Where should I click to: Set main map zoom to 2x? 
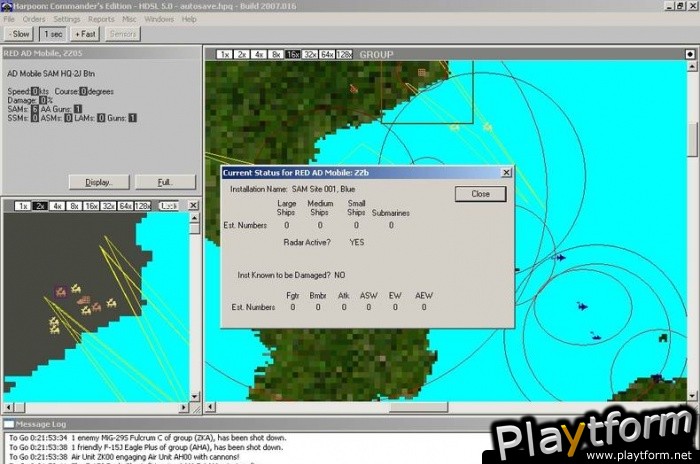pyautogui.click(x=242, y=54)
